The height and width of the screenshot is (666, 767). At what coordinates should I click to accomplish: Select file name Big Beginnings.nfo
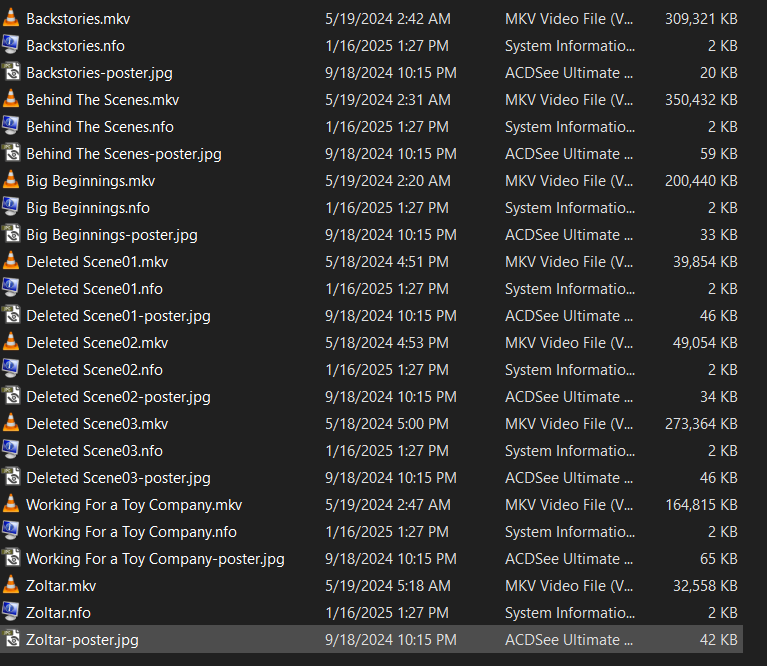[88, 208]
